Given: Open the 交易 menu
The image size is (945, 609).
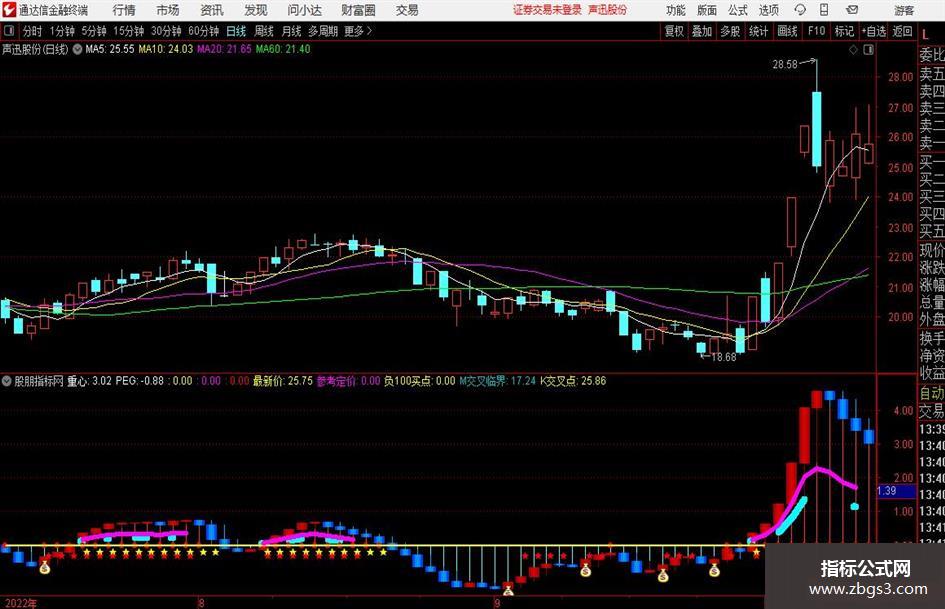Looking at the screenshot, I should click(x=407, y=10).
